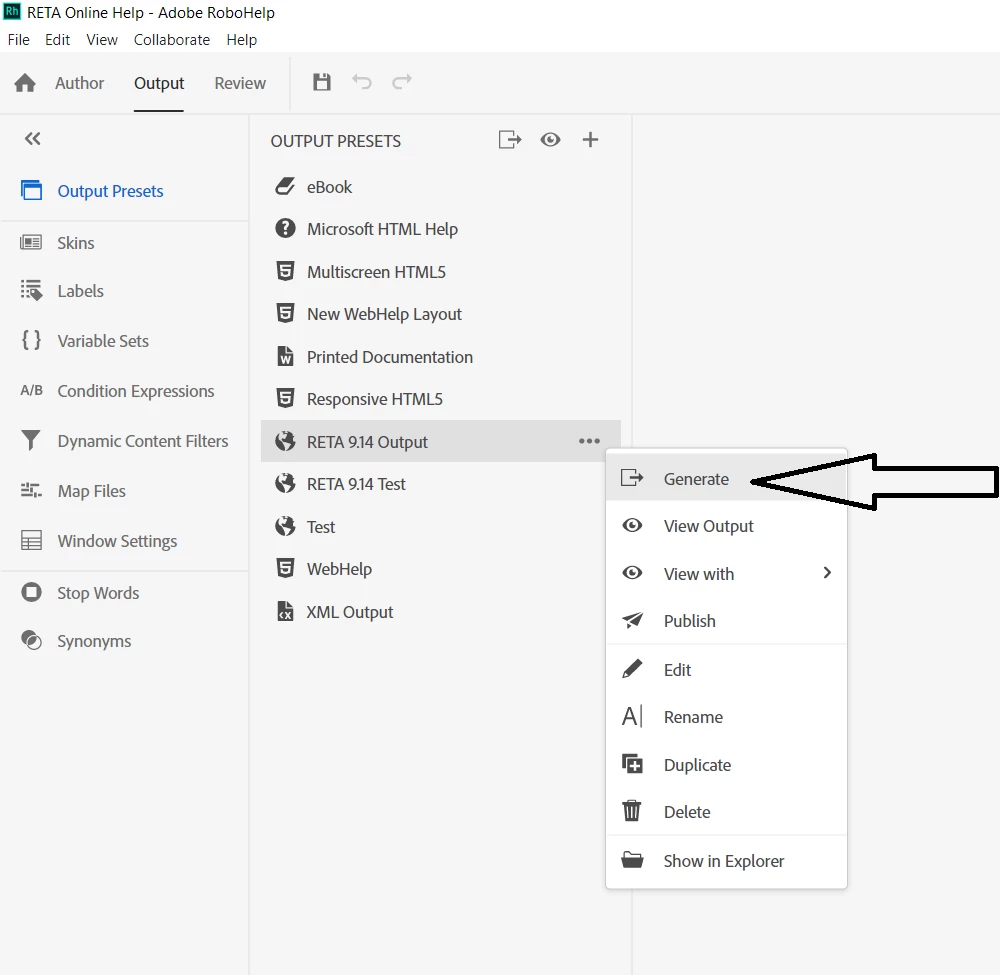Click the Generate icon in the Output Presets header

[x=510, y=140]
